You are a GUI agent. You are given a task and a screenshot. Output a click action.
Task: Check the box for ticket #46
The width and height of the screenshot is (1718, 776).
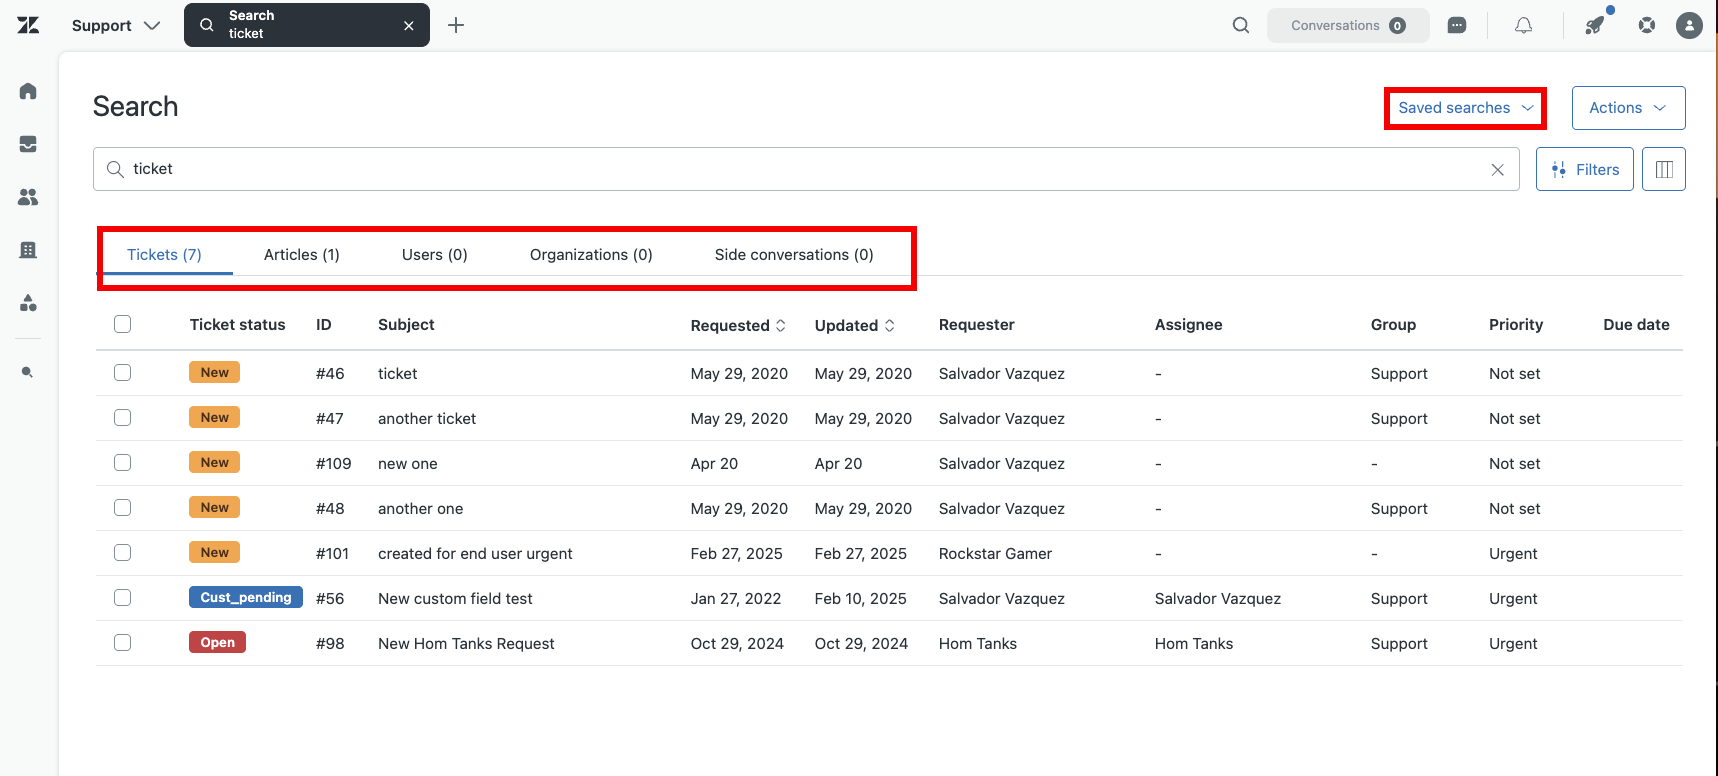click(123, 373)
